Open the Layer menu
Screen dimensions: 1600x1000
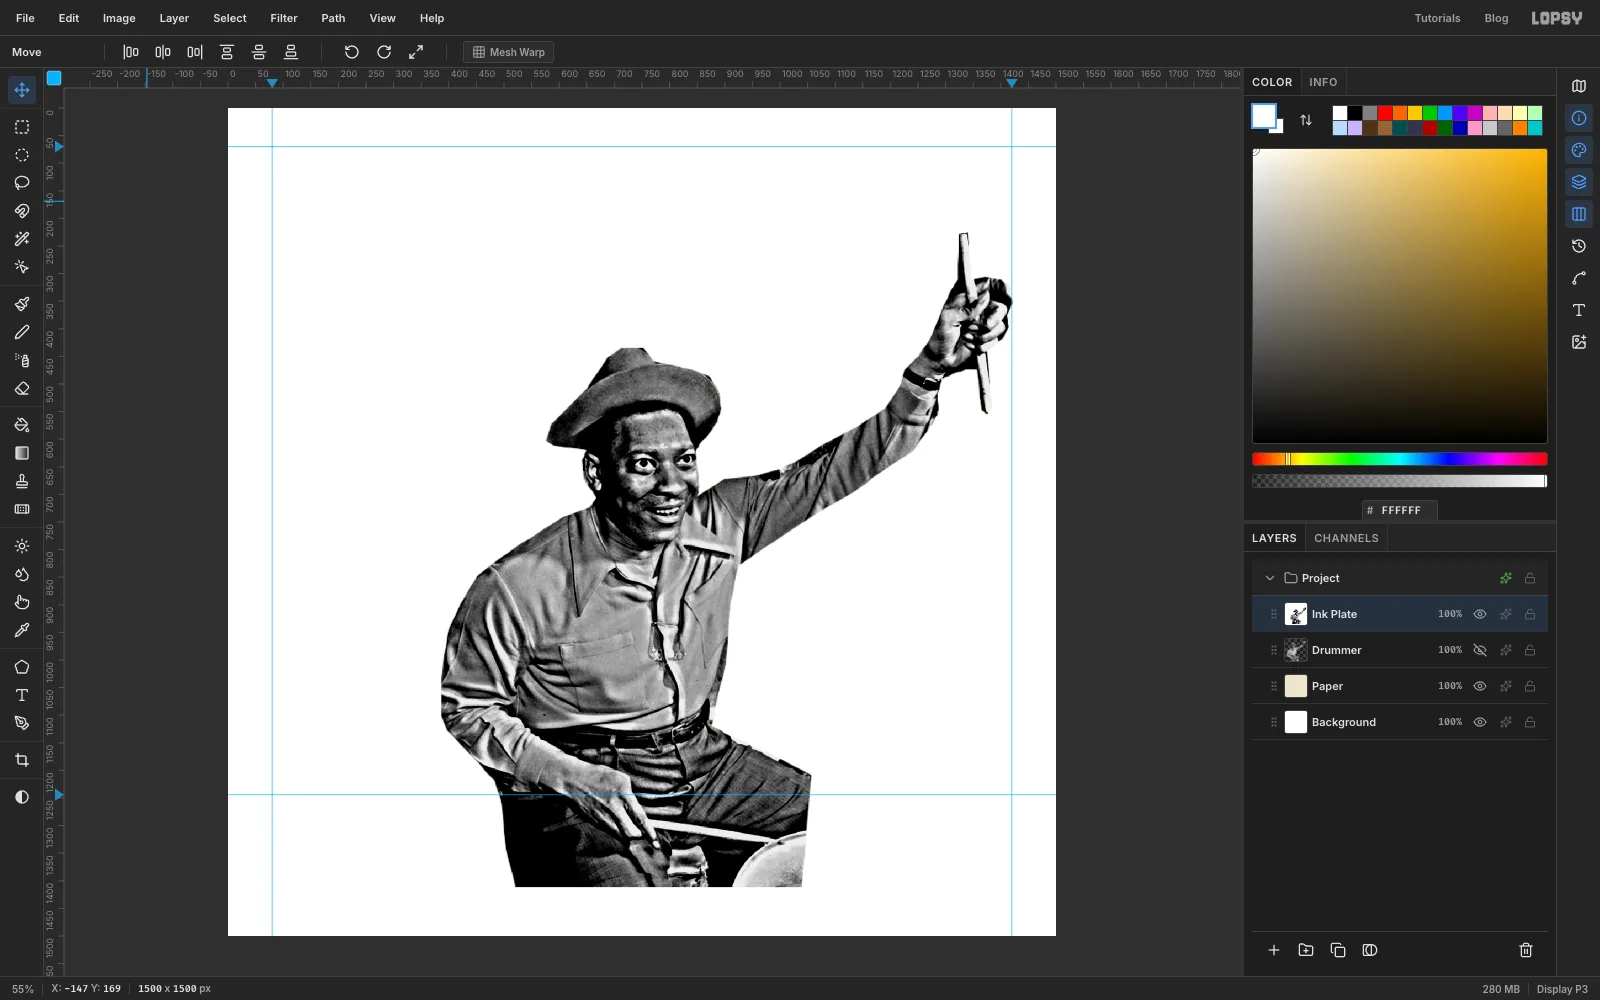pyautogui.click(x=174, y=18)
